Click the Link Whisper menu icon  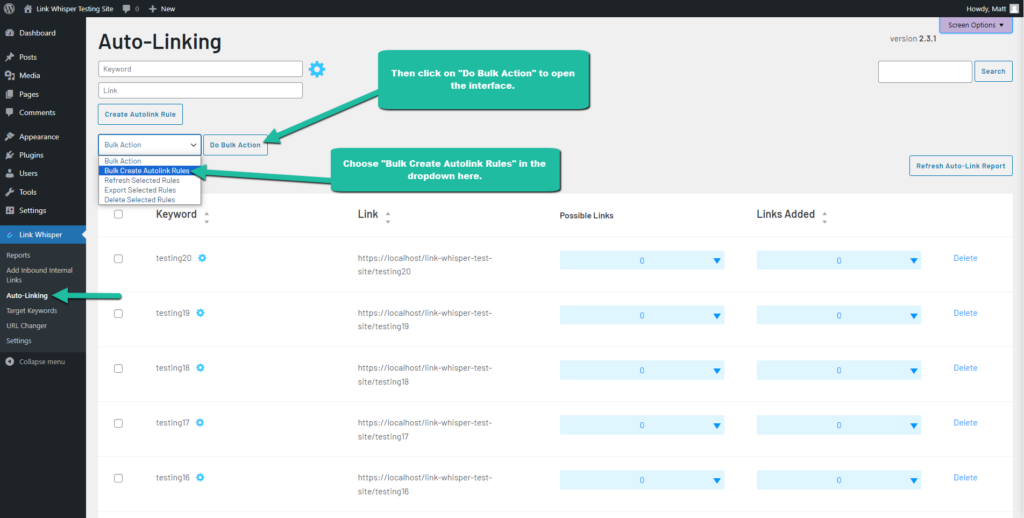(x=10, y=235)
